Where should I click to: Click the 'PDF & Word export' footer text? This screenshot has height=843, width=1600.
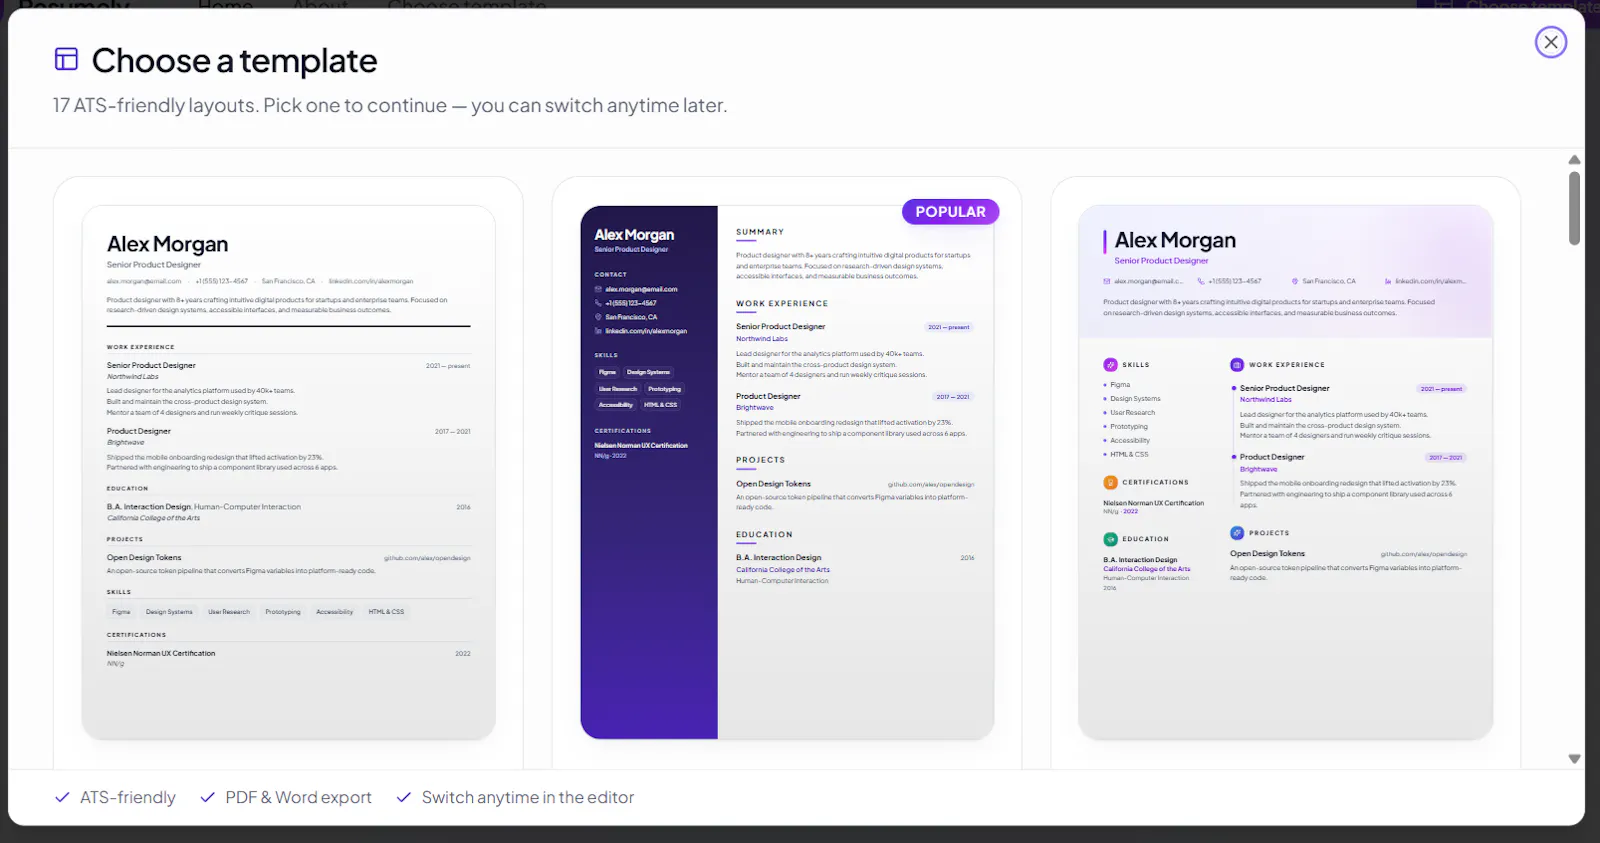pyautogui.click(x=298, y=797)
